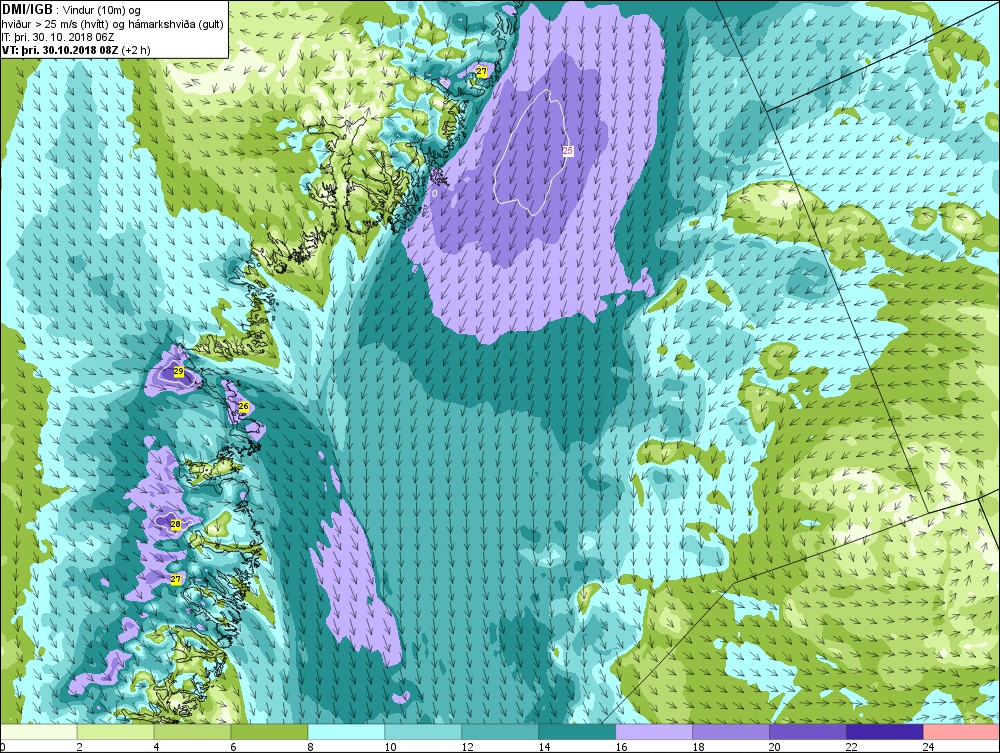This screenshot has height=753, width=1000.
Task: Select the yellow '26' gust label
Action: (243, 406)
